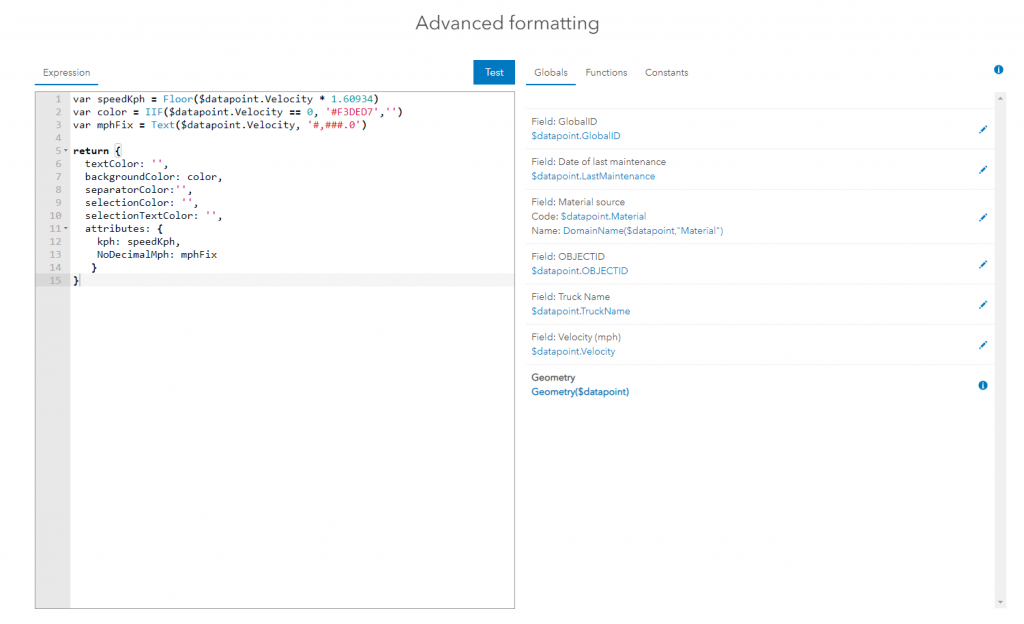Click the globals list scrollbar down arrow
Viewport: 1024px width, 624px height.
click(x=999, y=602)
